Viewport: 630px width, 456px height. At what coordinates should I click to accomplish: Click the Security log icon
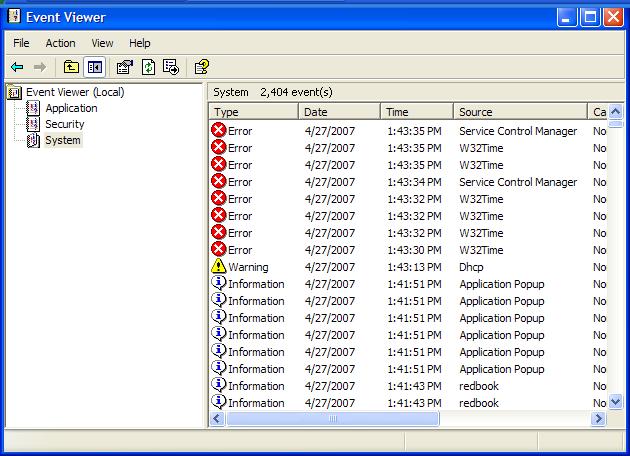tap(33, 124)
